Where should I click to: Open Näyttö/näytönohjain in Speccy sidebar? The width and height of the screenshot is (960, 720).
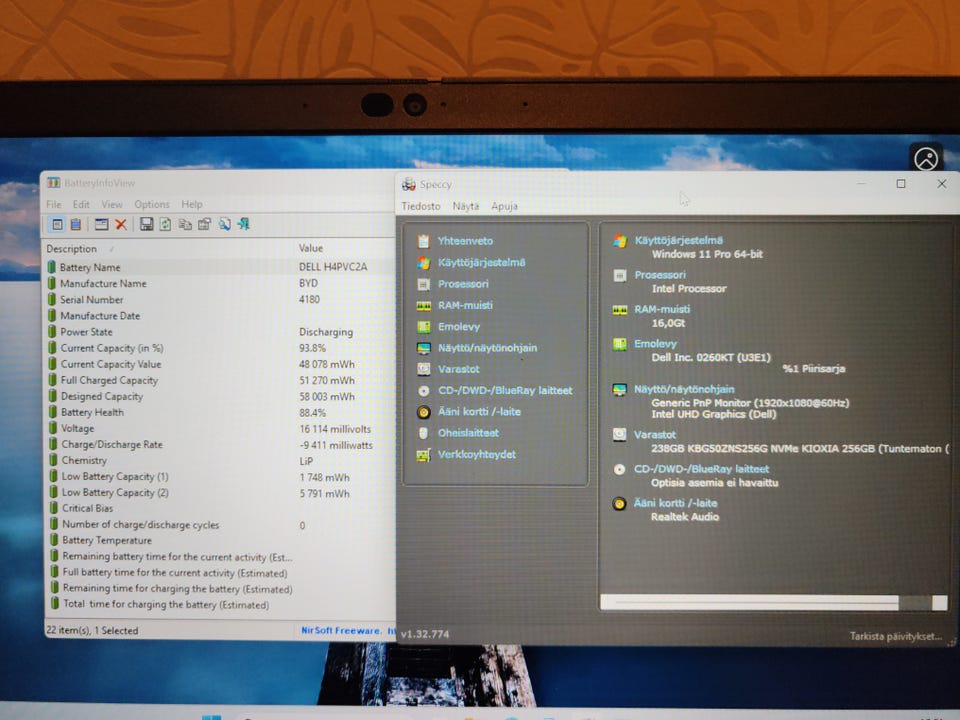point(487,348)
